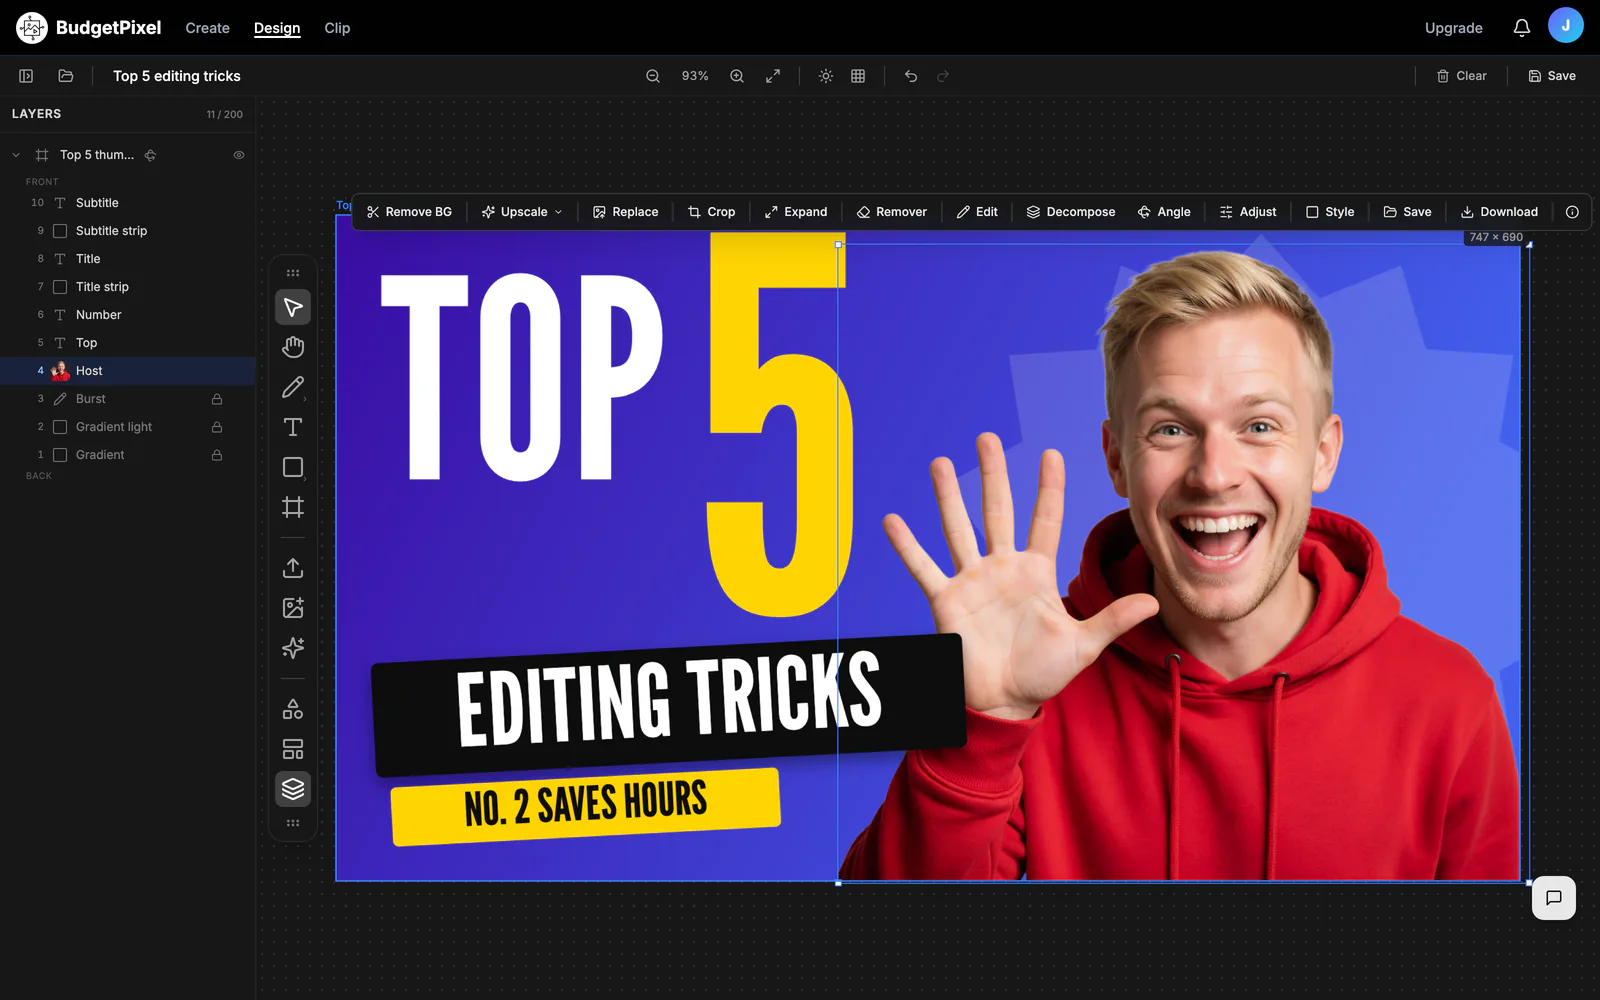Click Remove BG in image toolbar
Viewport: 1600px width, 1000px height.
(409, 212)
